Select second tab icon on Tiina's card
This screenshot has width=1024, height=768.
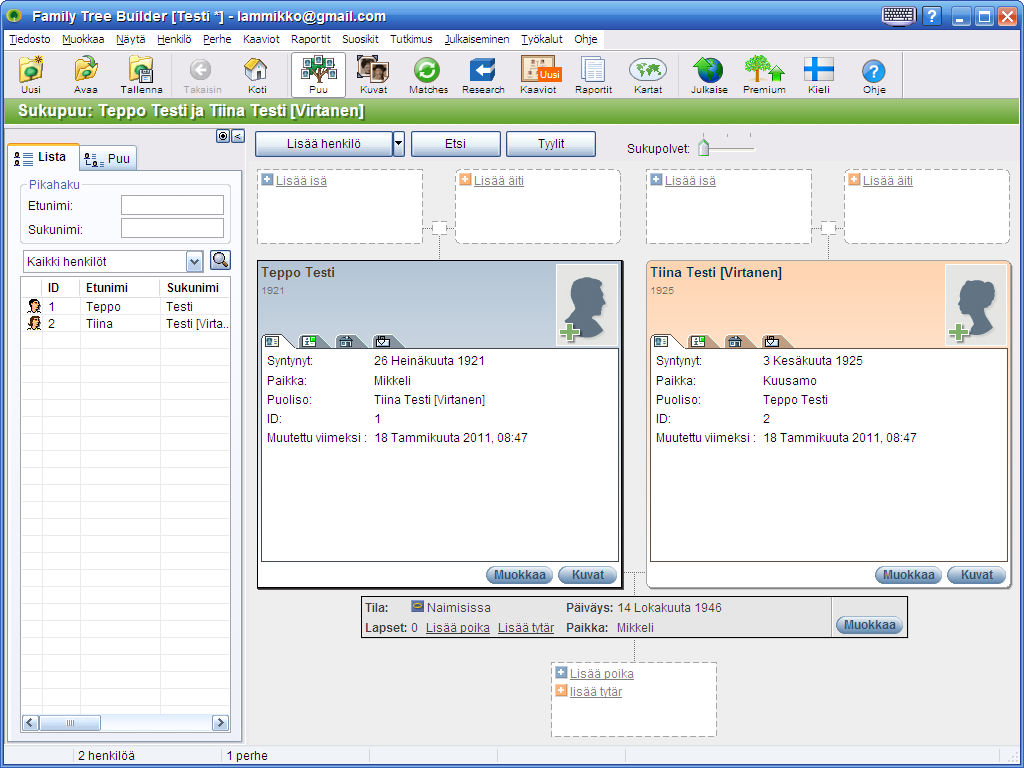point(697,341)
